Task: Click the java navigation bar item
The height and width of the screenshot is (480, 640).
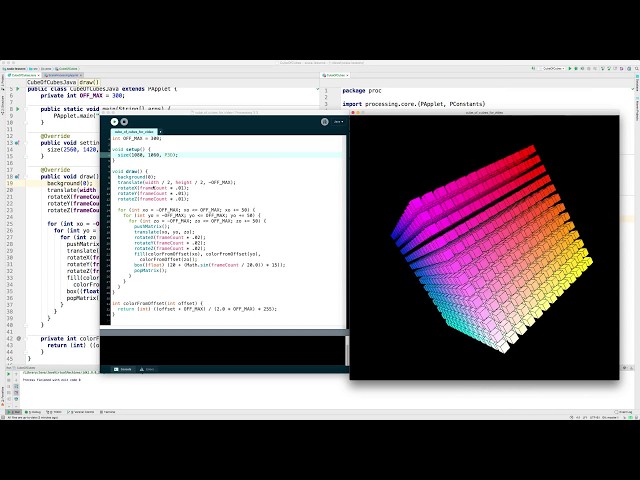Action: tap(46, 69)
